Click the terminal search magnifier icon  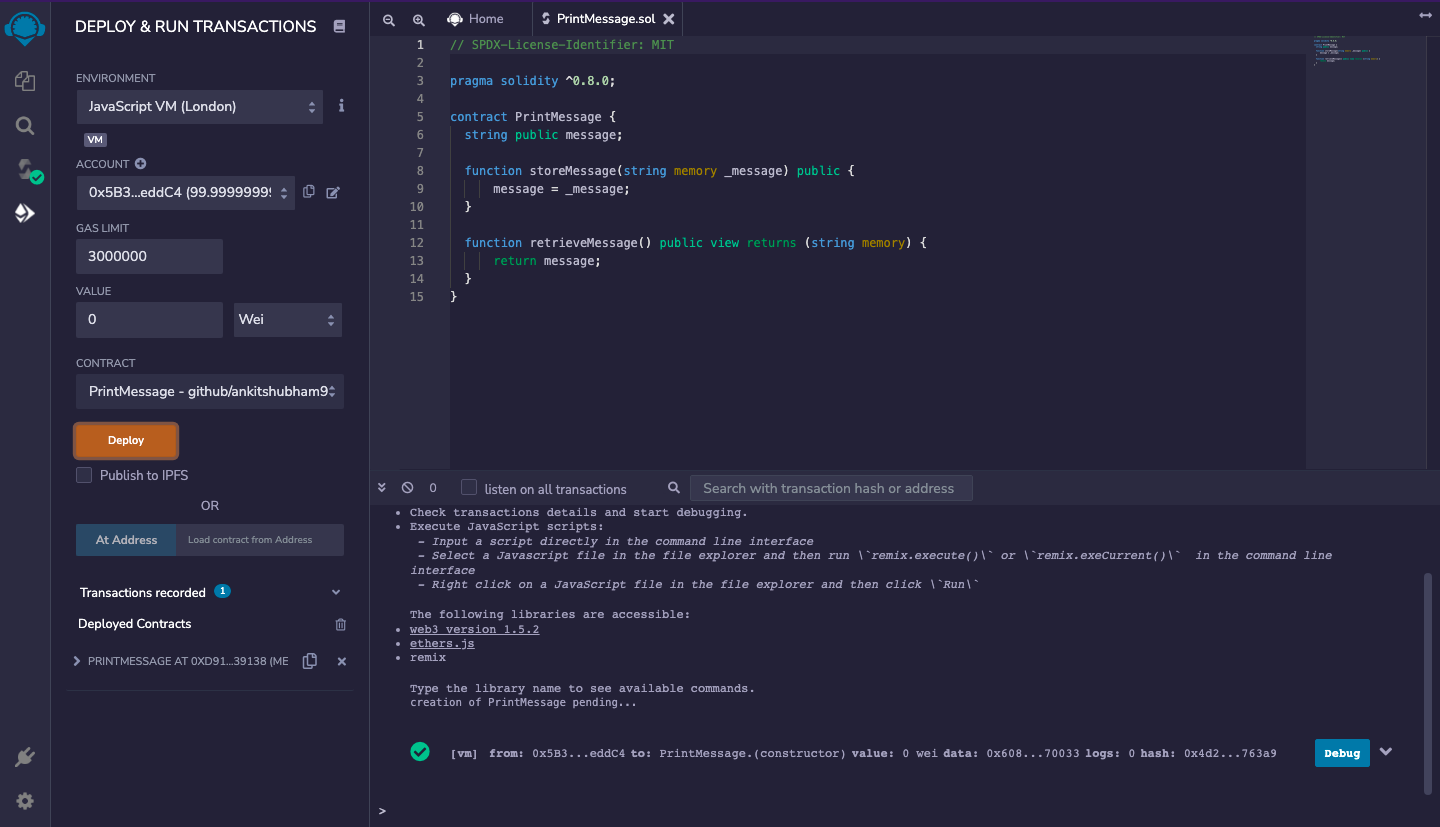[x=674, y=488]
